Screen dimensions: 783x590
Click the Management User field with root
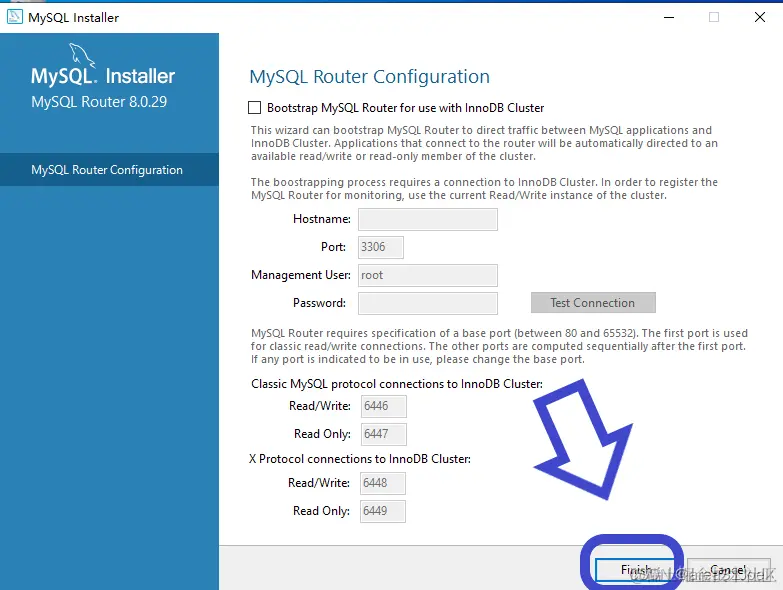pyautogui.click(x=427, y=275)
